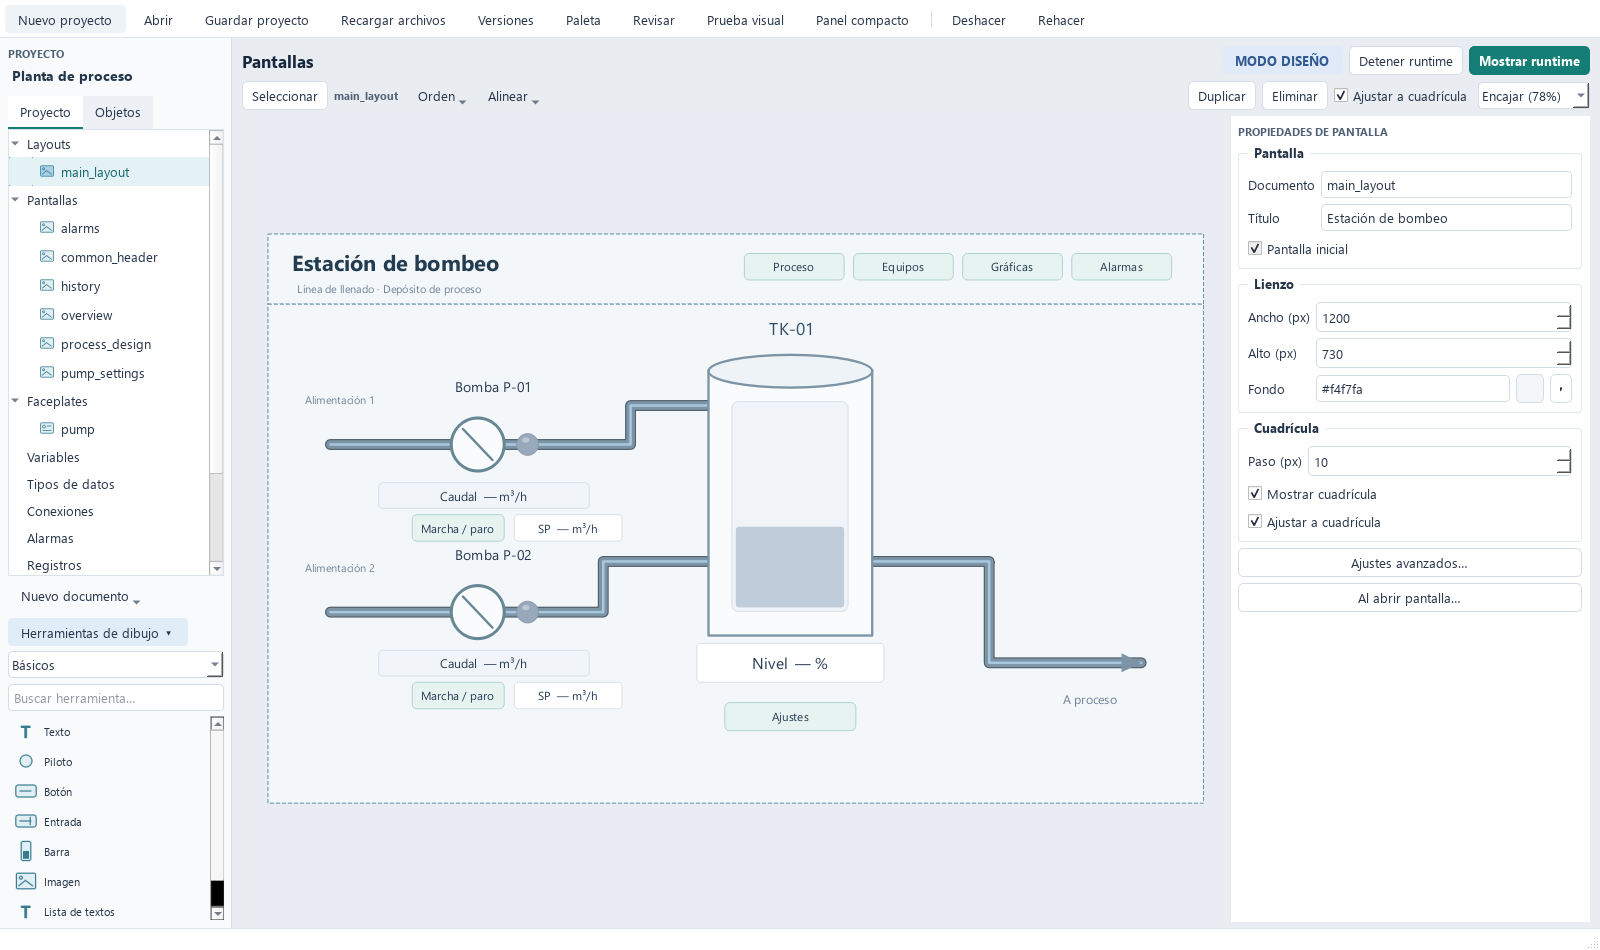Viewport: 1600px width, 950px height.
Task: Select the Texto tool icon
Action: tap(26, 732)
